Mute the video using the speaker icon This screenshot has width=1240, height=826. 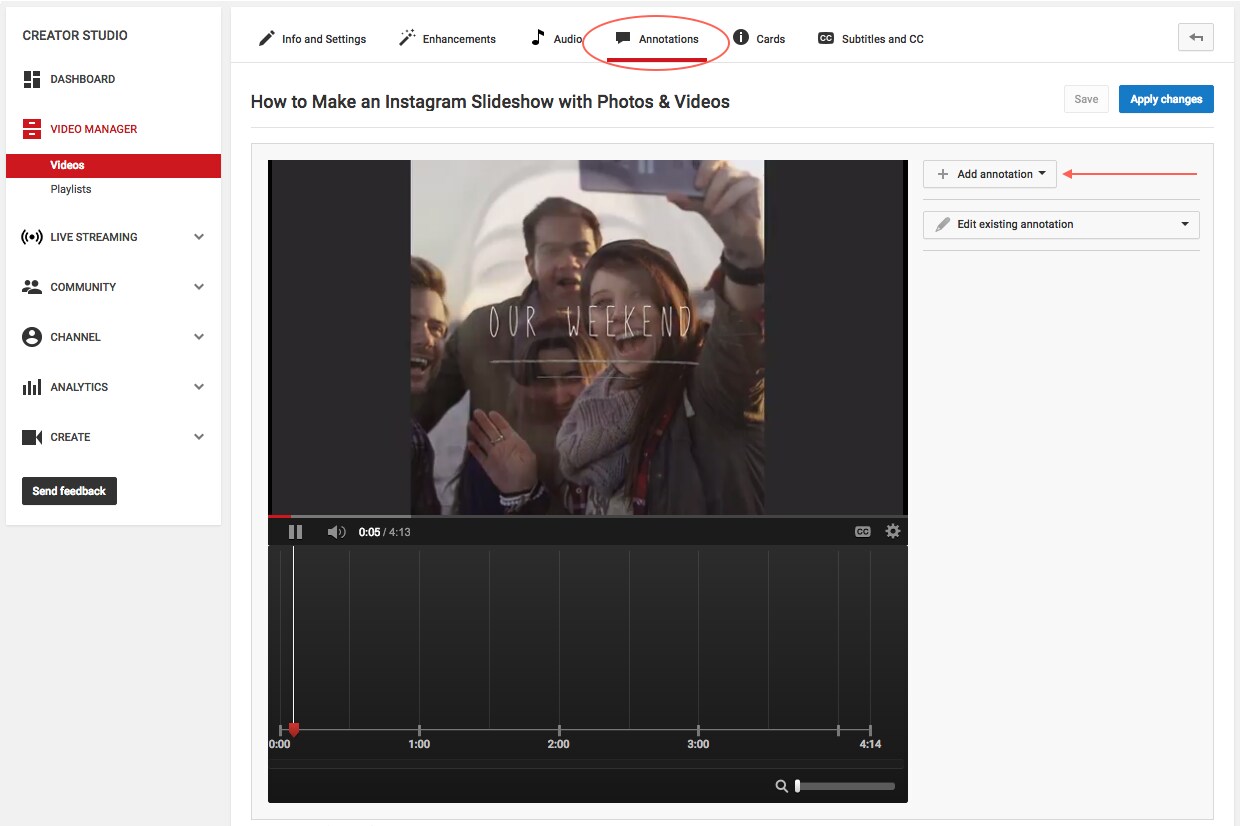[x=336, y=532]
